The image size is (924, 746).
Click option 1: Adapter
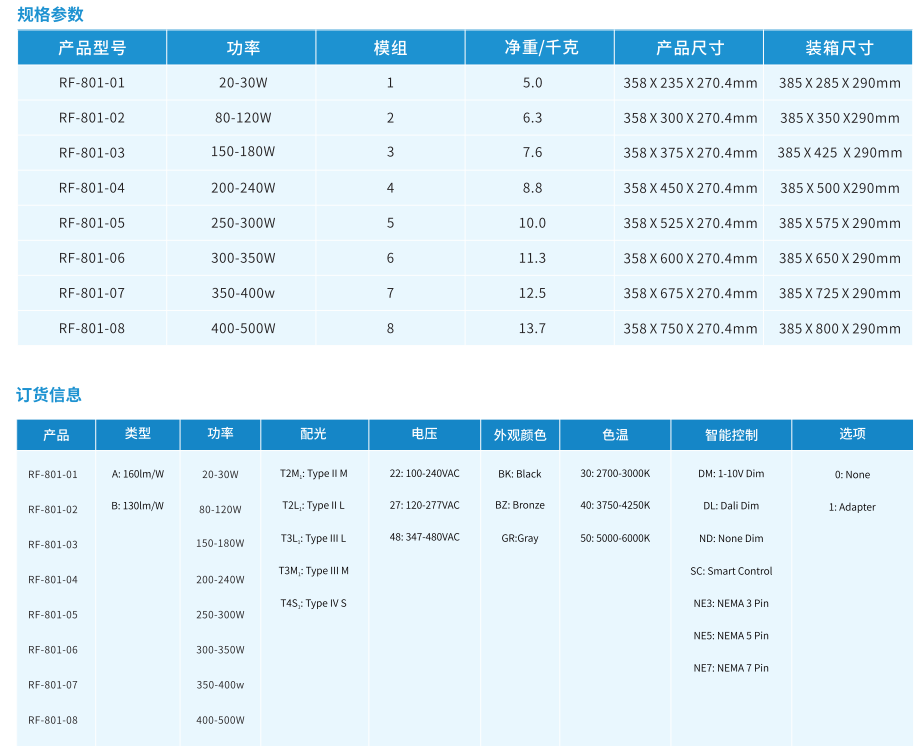(852, 507)
